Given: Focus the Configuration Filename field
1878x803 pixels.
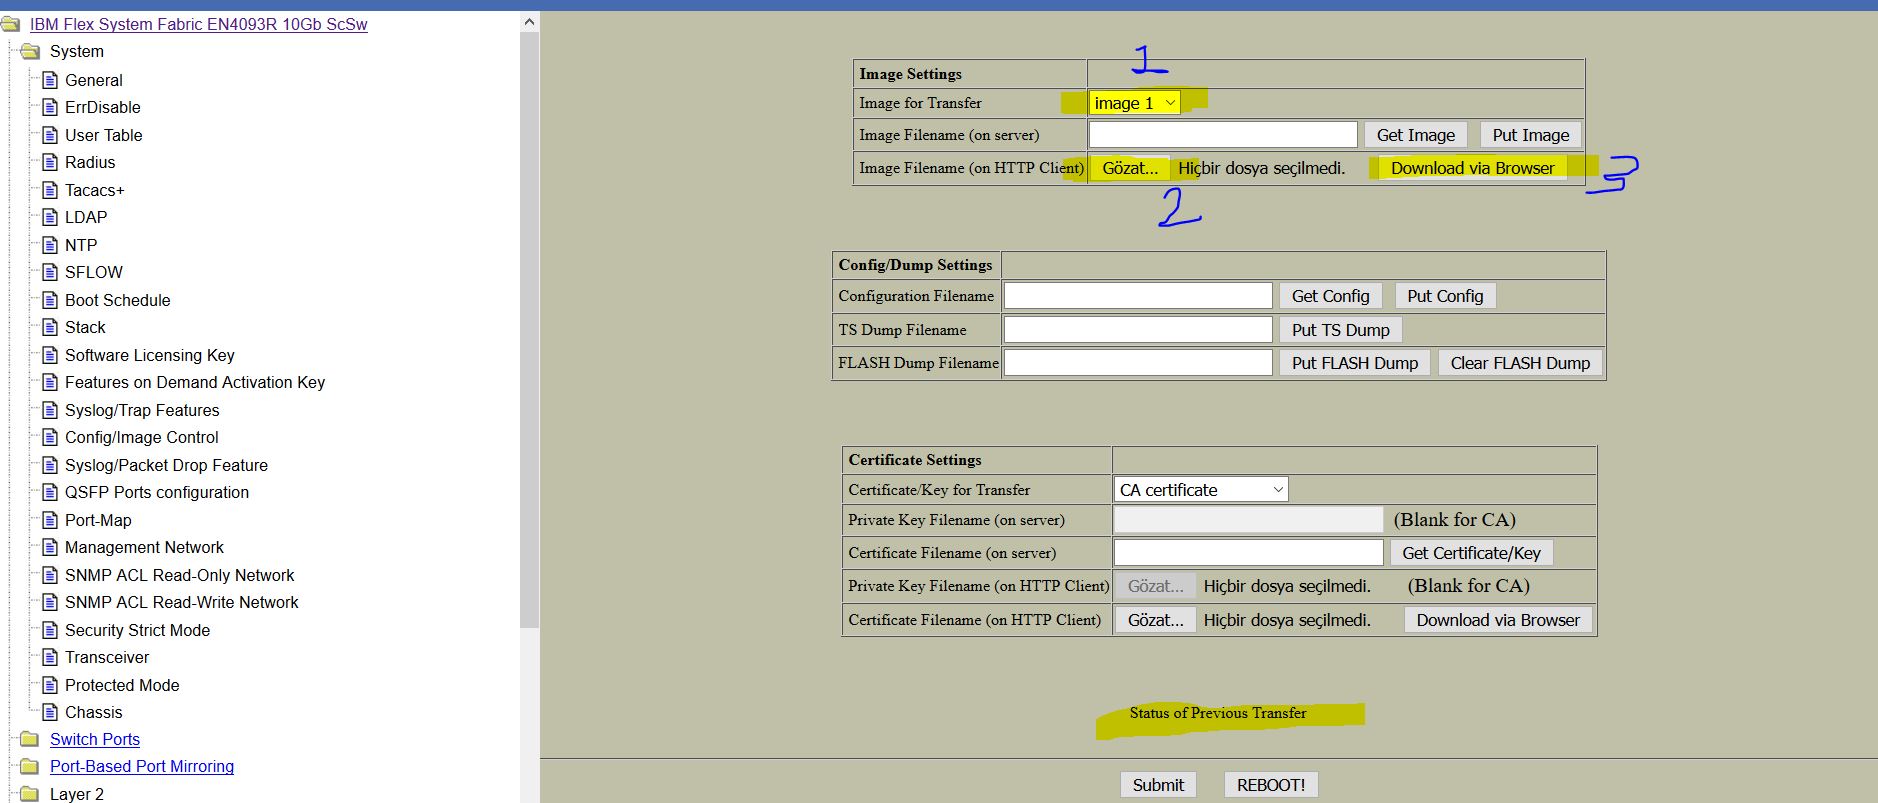Looking at the screenshot, I should [x=1138, y=296].
